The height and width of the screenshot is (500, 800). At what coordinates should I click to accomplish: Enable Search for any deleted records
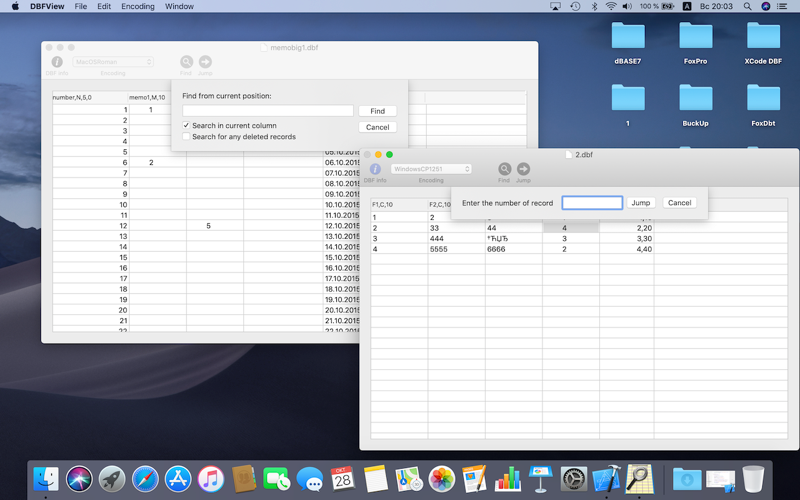coord(187,137)
